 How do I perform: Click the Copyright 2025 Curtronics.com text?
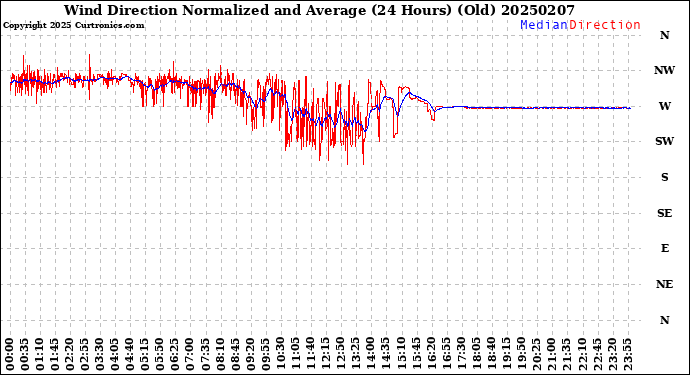tap(73, 26)
